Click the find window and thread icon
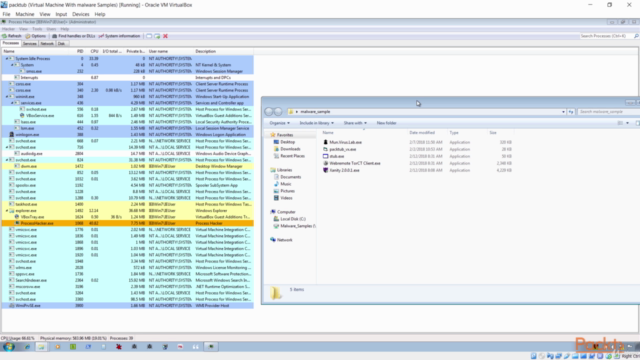640x360 pixels. (x=157, y=36)
